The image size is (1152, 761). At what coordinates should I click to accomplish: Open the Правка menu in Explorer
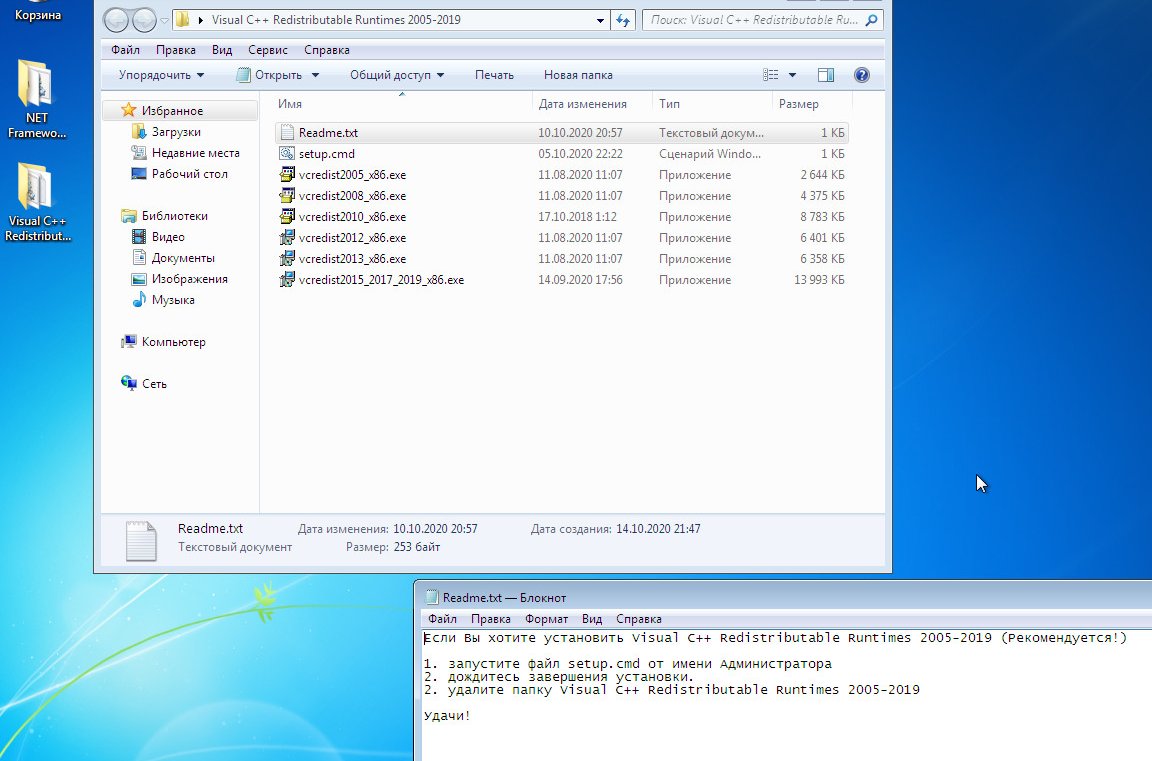point(176,50)
